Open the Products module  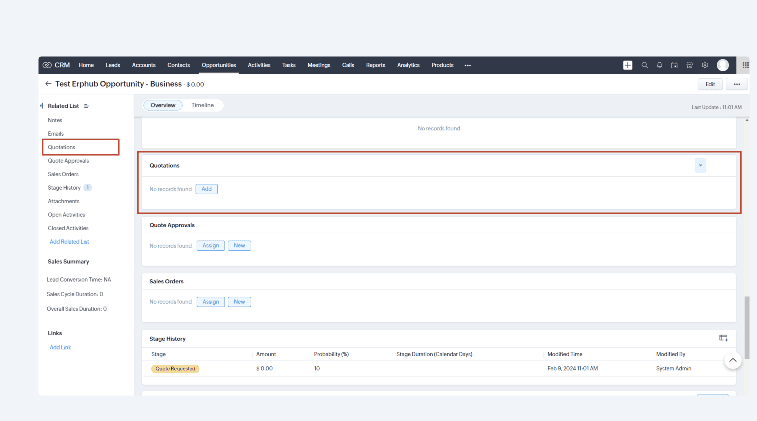point(442,65)
